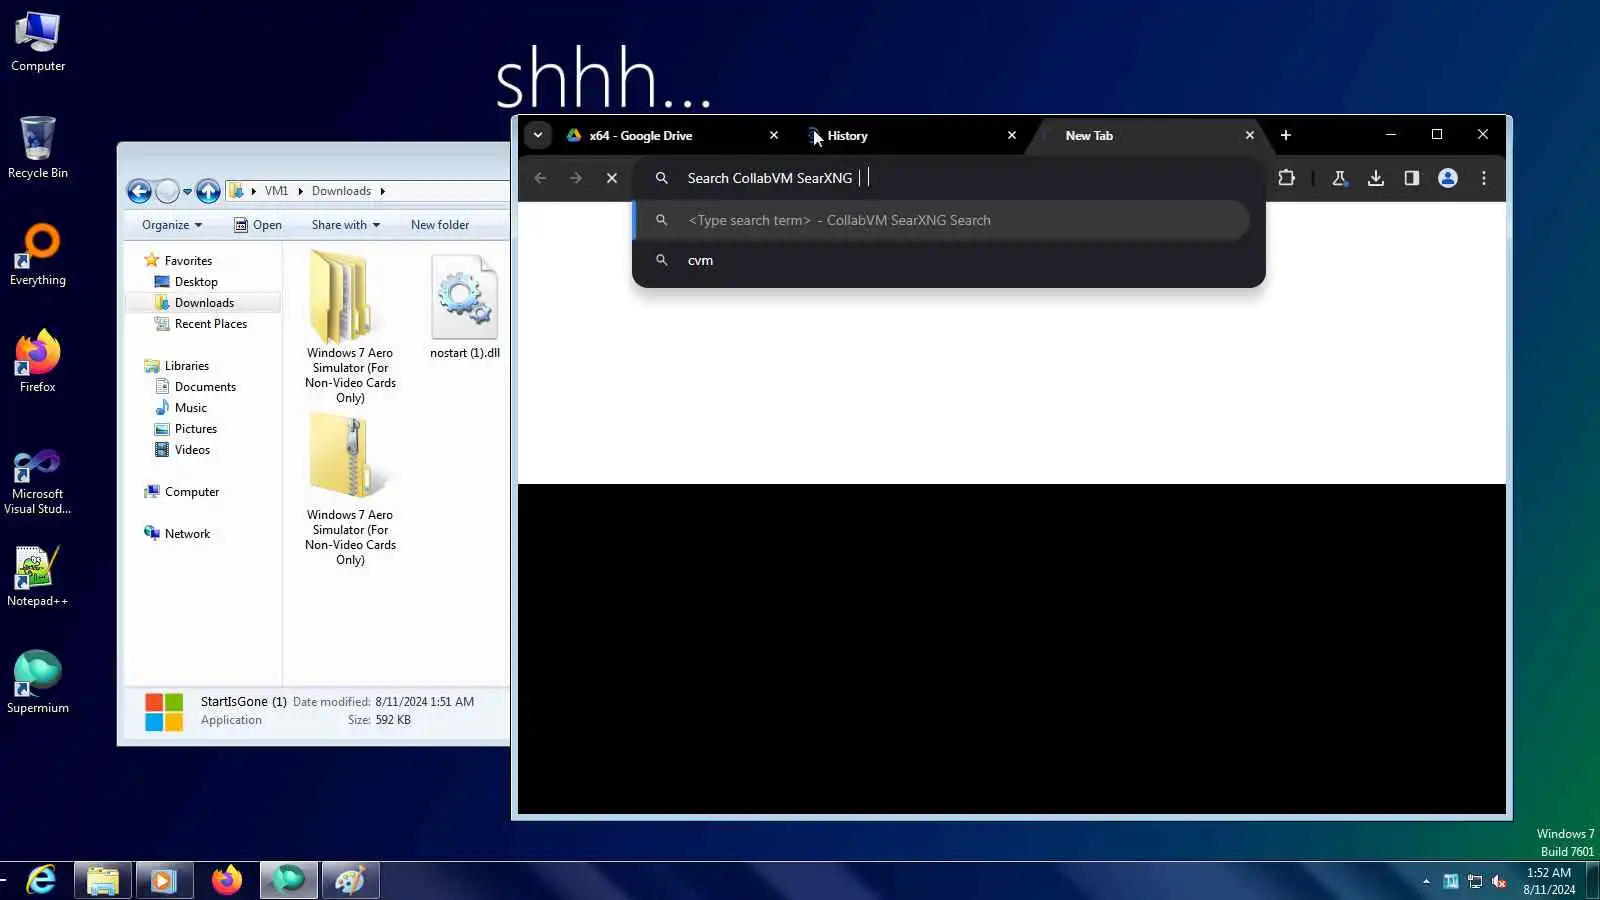Open the Computer desktop icon

(x=38, y=42)
